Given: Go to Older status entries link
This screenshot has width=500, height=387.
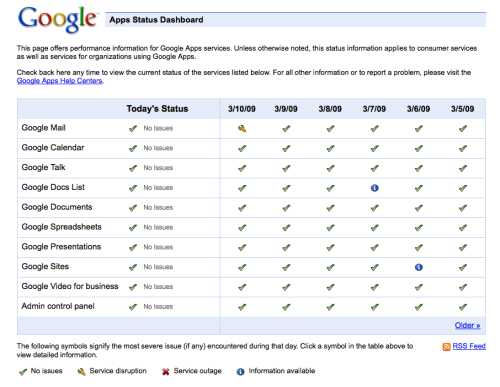Looking at the screenshot, I should tap(467, 325).
